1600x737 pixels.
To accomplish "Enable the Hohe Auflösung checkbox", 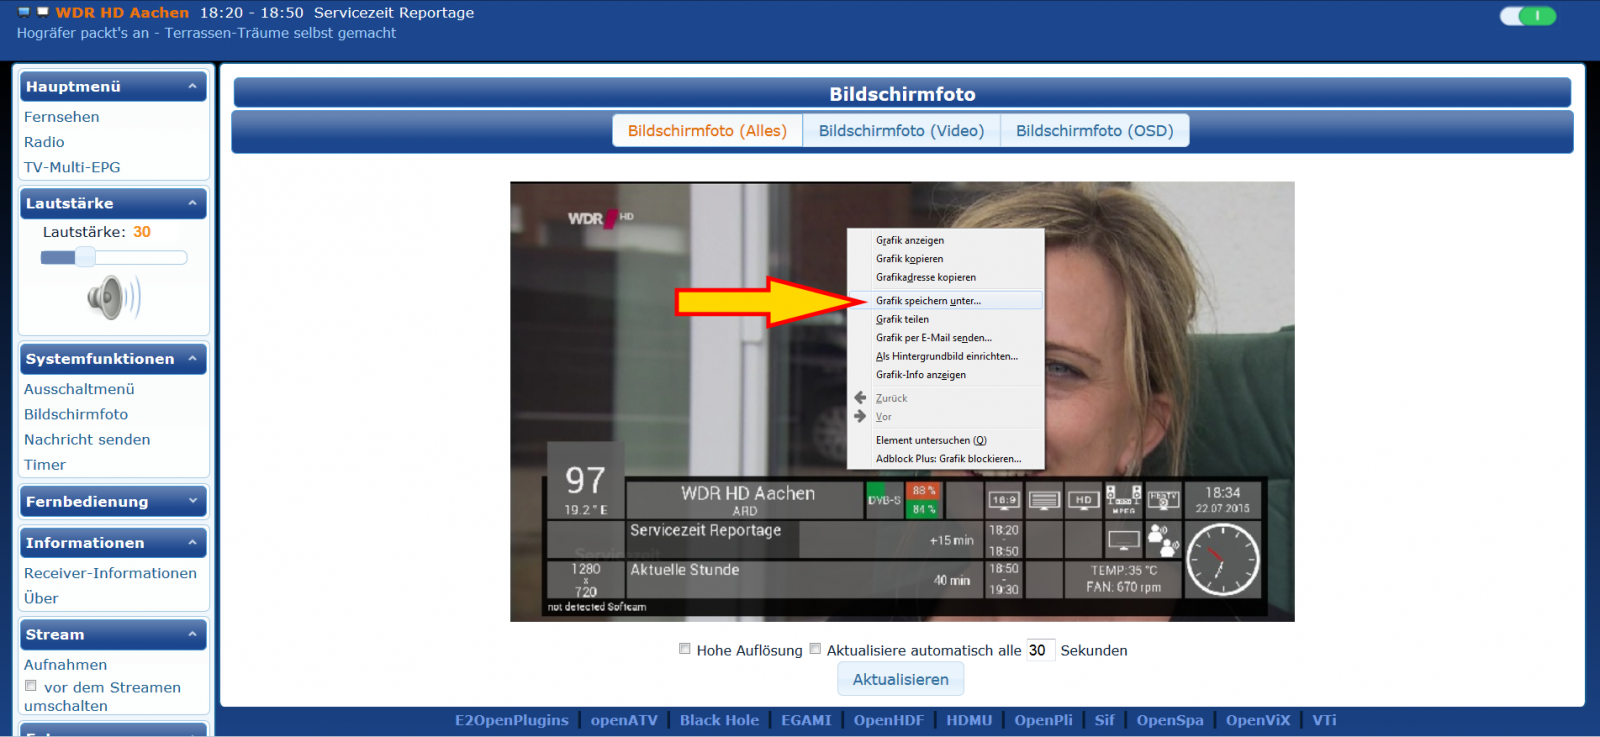I will click(x=685, y=649).
